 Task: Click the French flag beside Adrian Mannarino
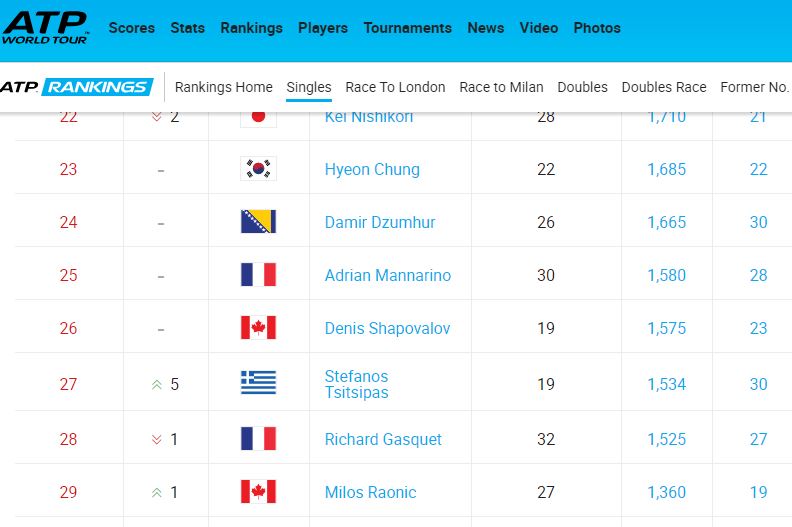(x=258, y=275)
